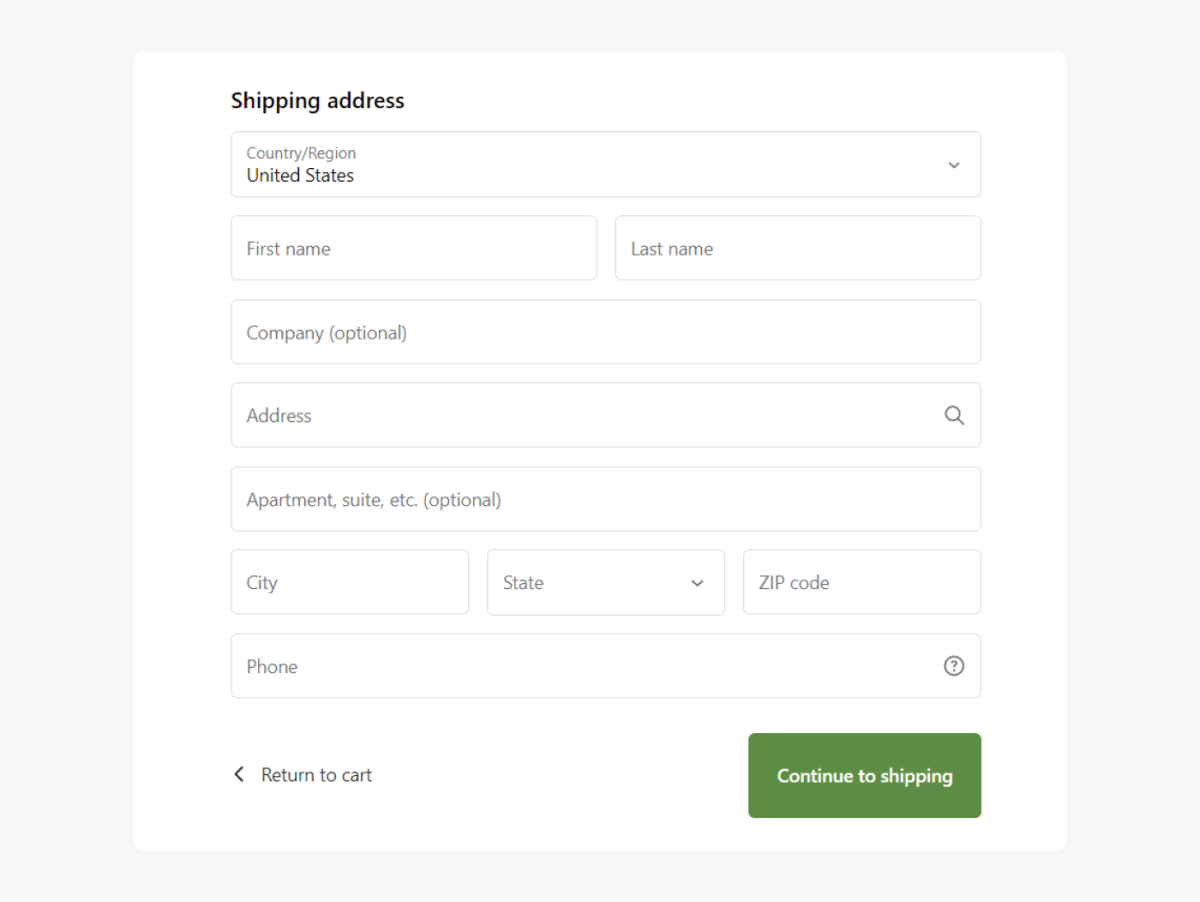Click the Company (optional) field

coord(605,332)
